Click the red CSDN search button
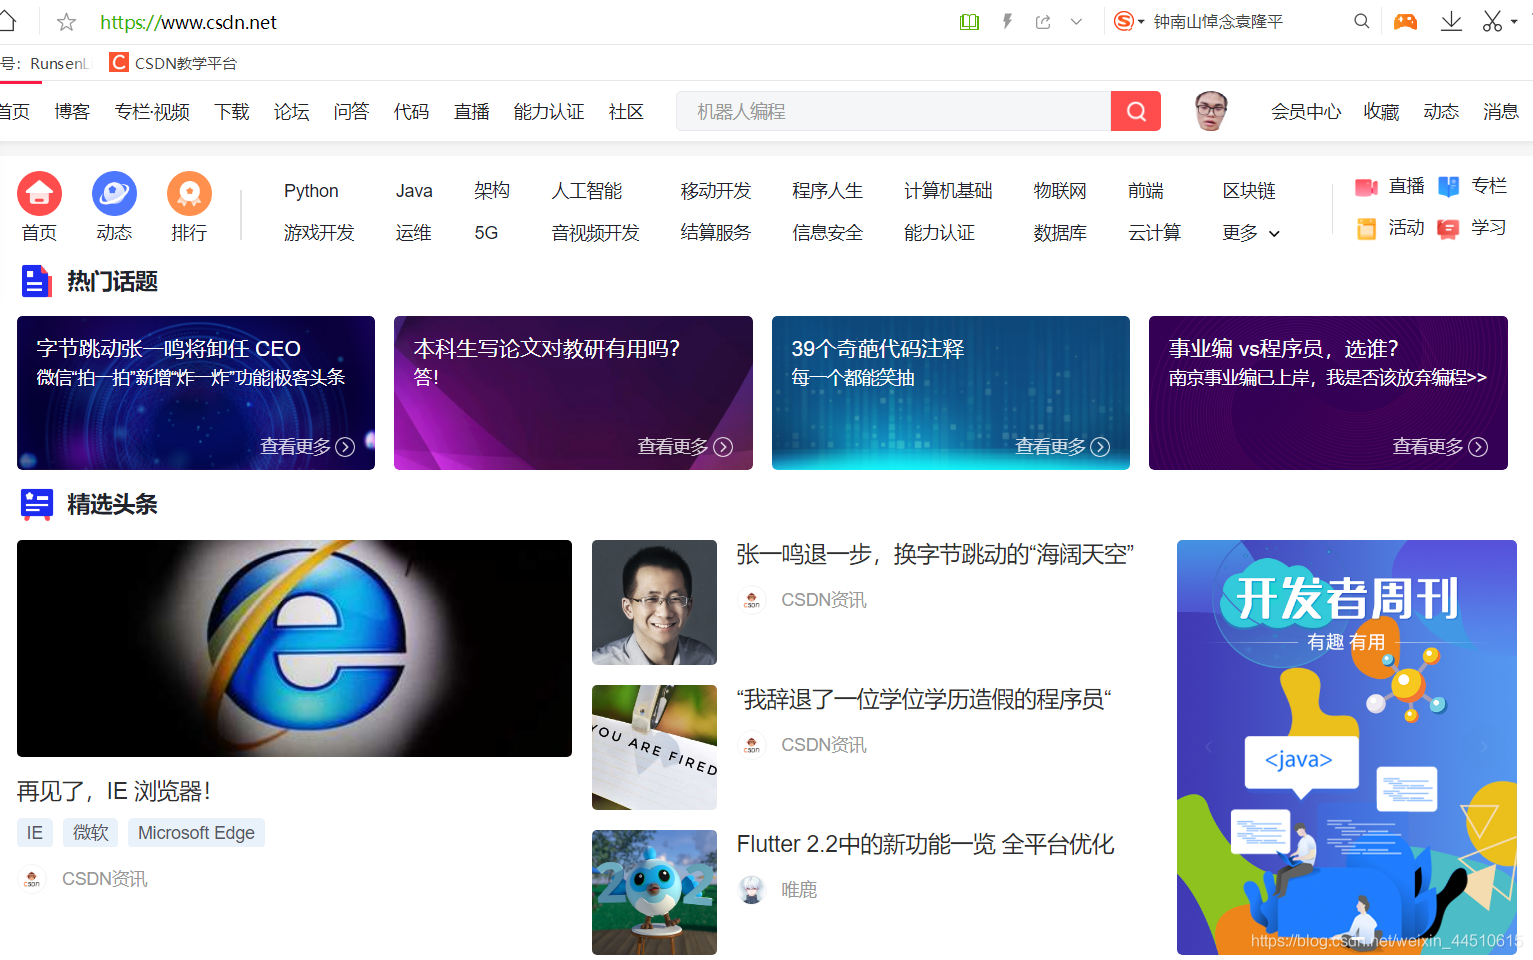1533x960 pixels. pos(1136,111)
